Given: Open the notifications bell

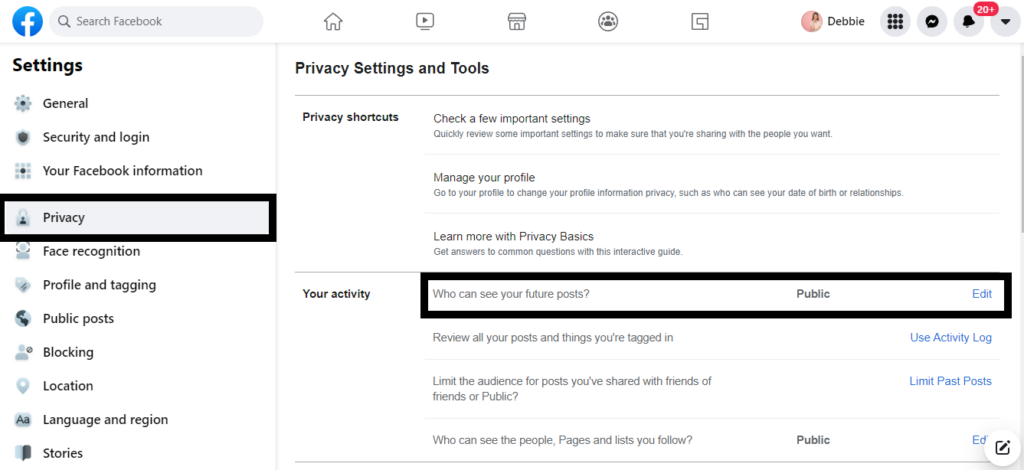Looking at the screenshot, I should [968, 22].
